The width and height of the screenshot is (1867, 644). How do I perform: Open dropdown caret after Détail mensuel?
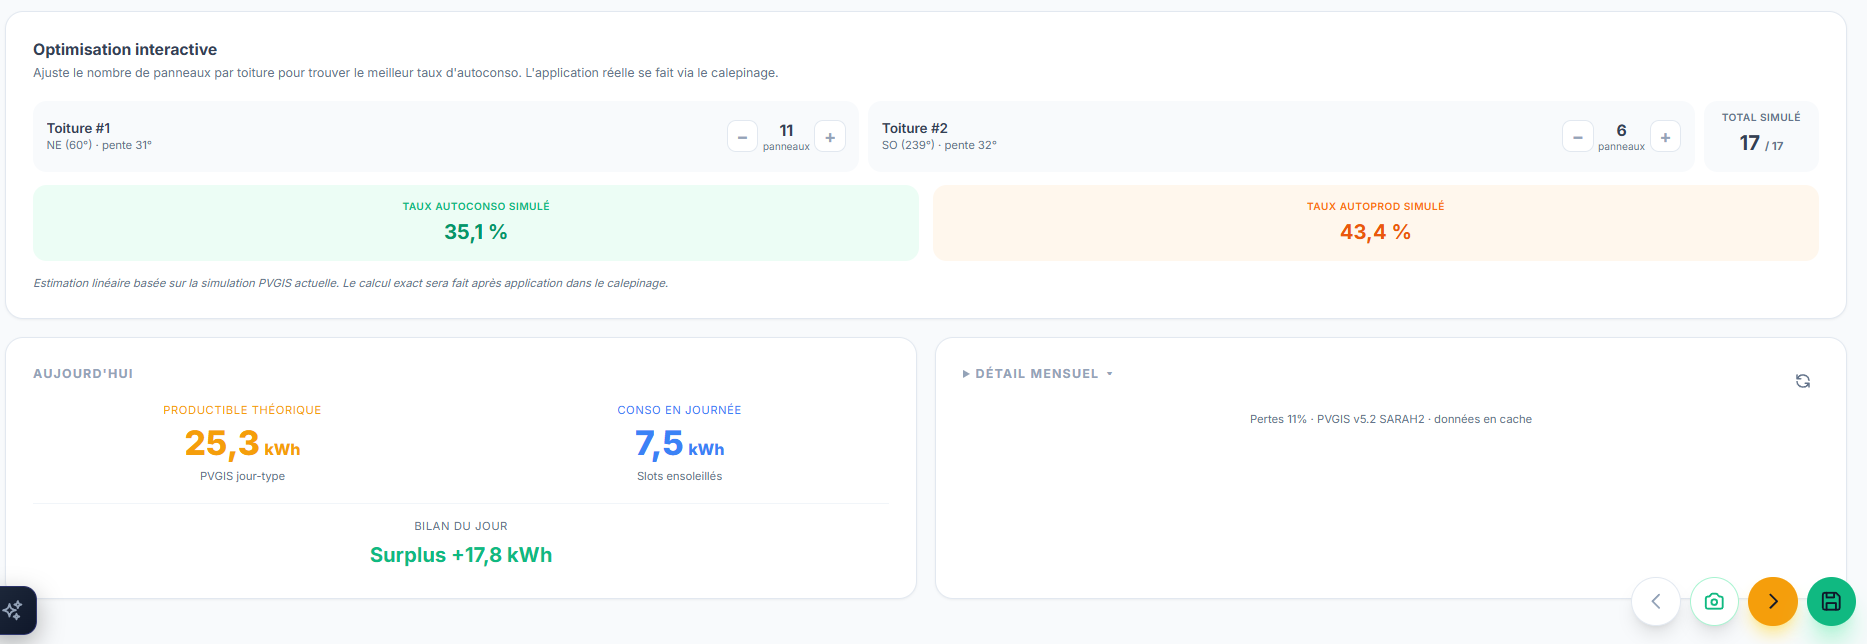(1110, 374)
